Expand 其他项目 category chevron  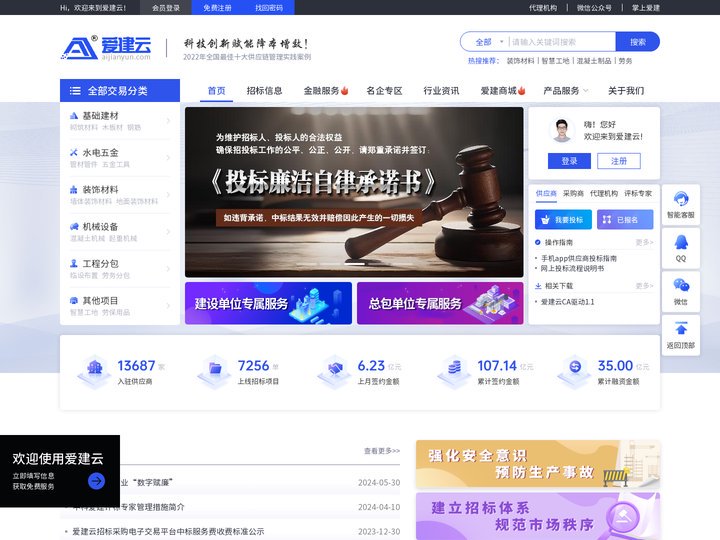[168, 306]
